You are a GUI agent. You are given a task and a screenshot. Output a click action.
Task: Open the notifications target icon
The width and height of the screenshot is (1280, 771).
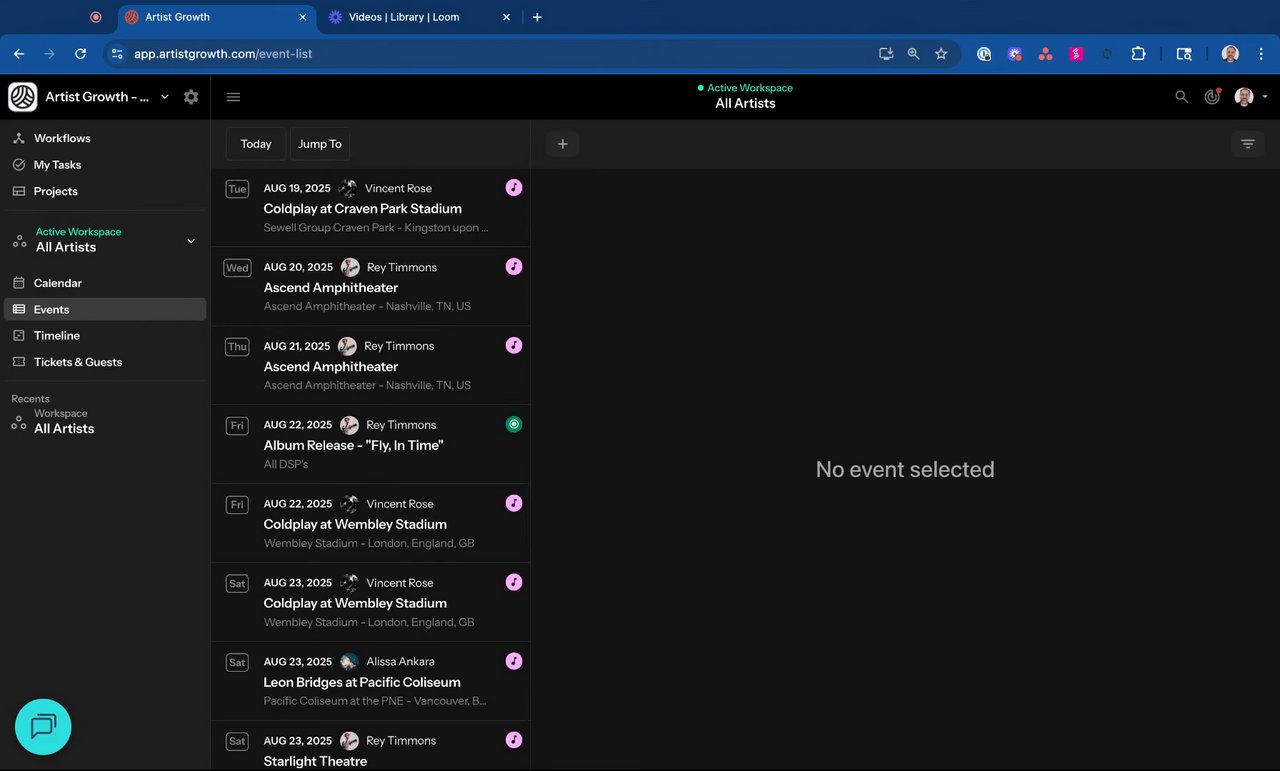[1212, 97]
